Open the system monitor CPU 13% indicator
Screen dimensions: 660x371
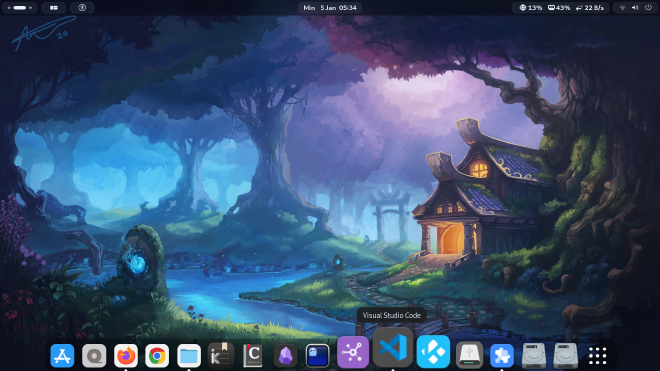530,8
